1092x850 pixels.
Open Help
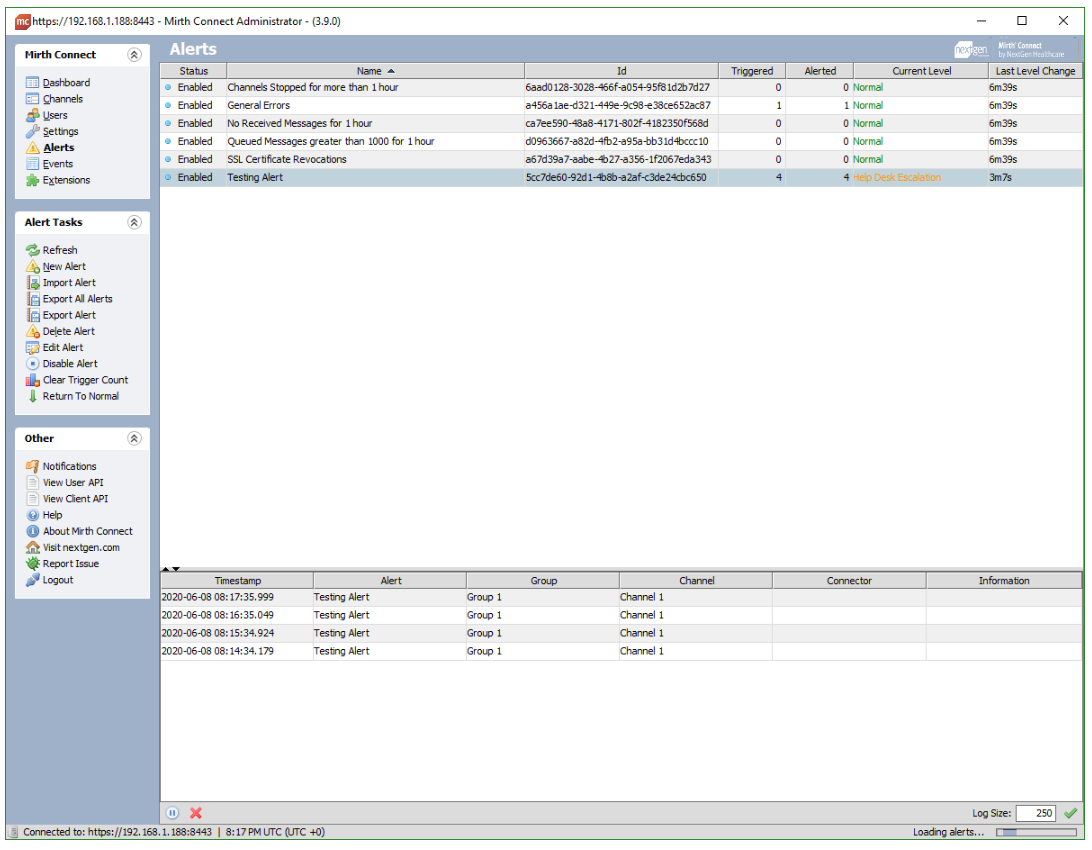pyautogui.click(x=45, y=515)
